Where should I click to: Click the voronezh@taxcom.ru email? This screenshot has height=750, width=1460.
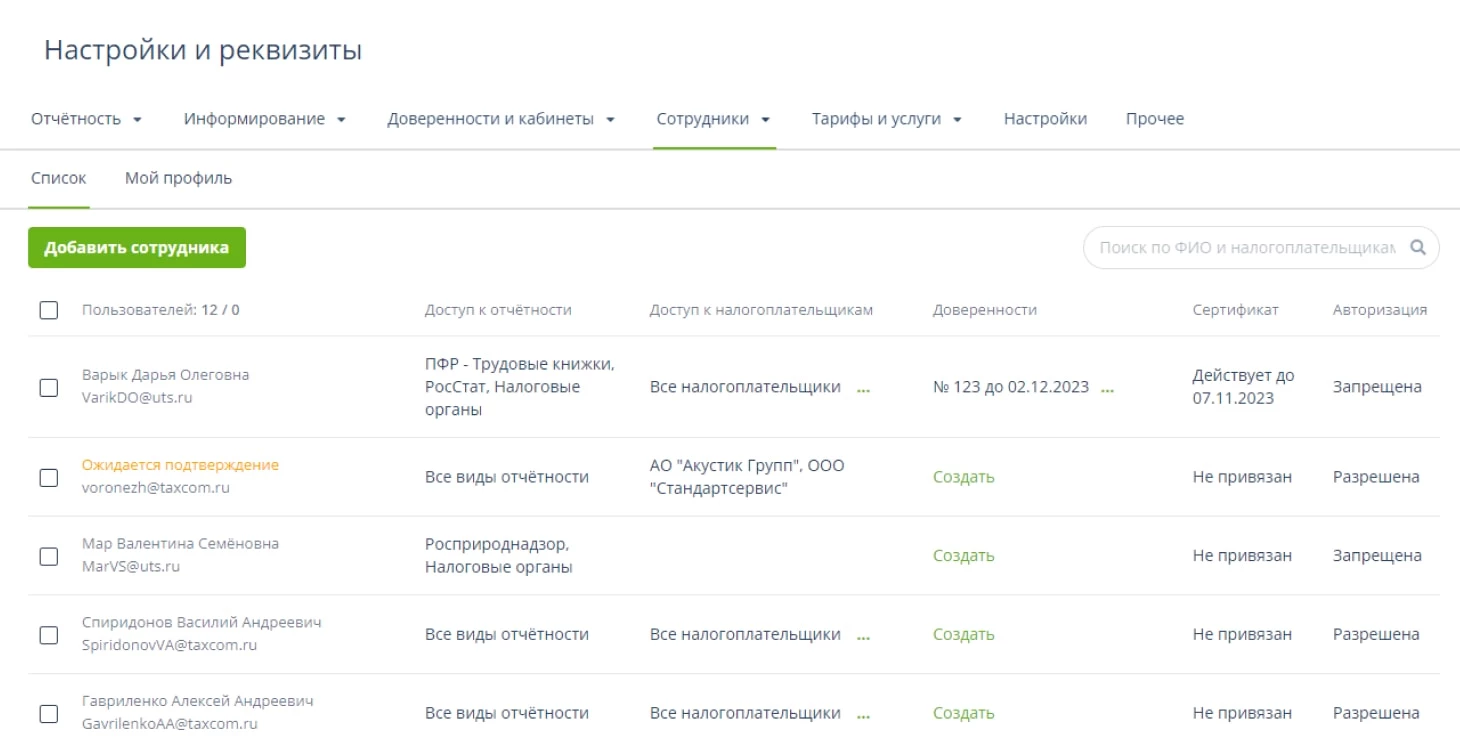tap(155, 488)
